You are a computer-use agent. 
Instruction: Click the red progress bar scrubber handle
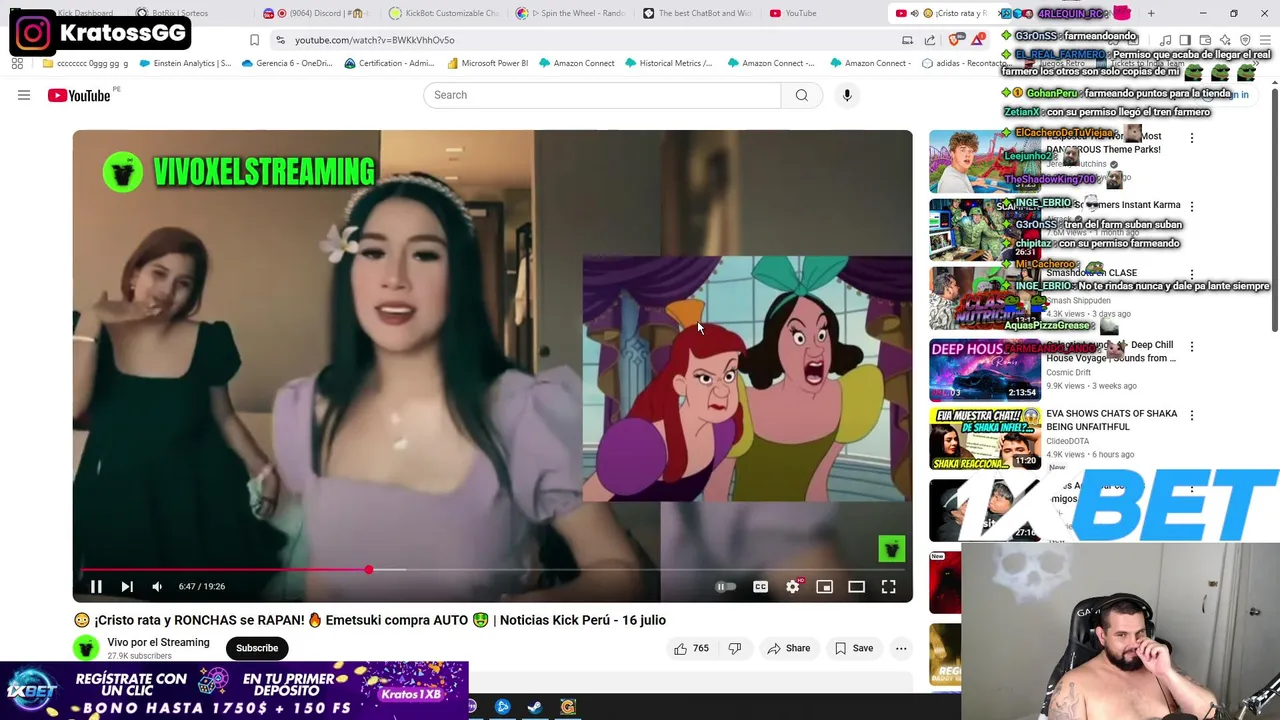(x=369, y=569)
